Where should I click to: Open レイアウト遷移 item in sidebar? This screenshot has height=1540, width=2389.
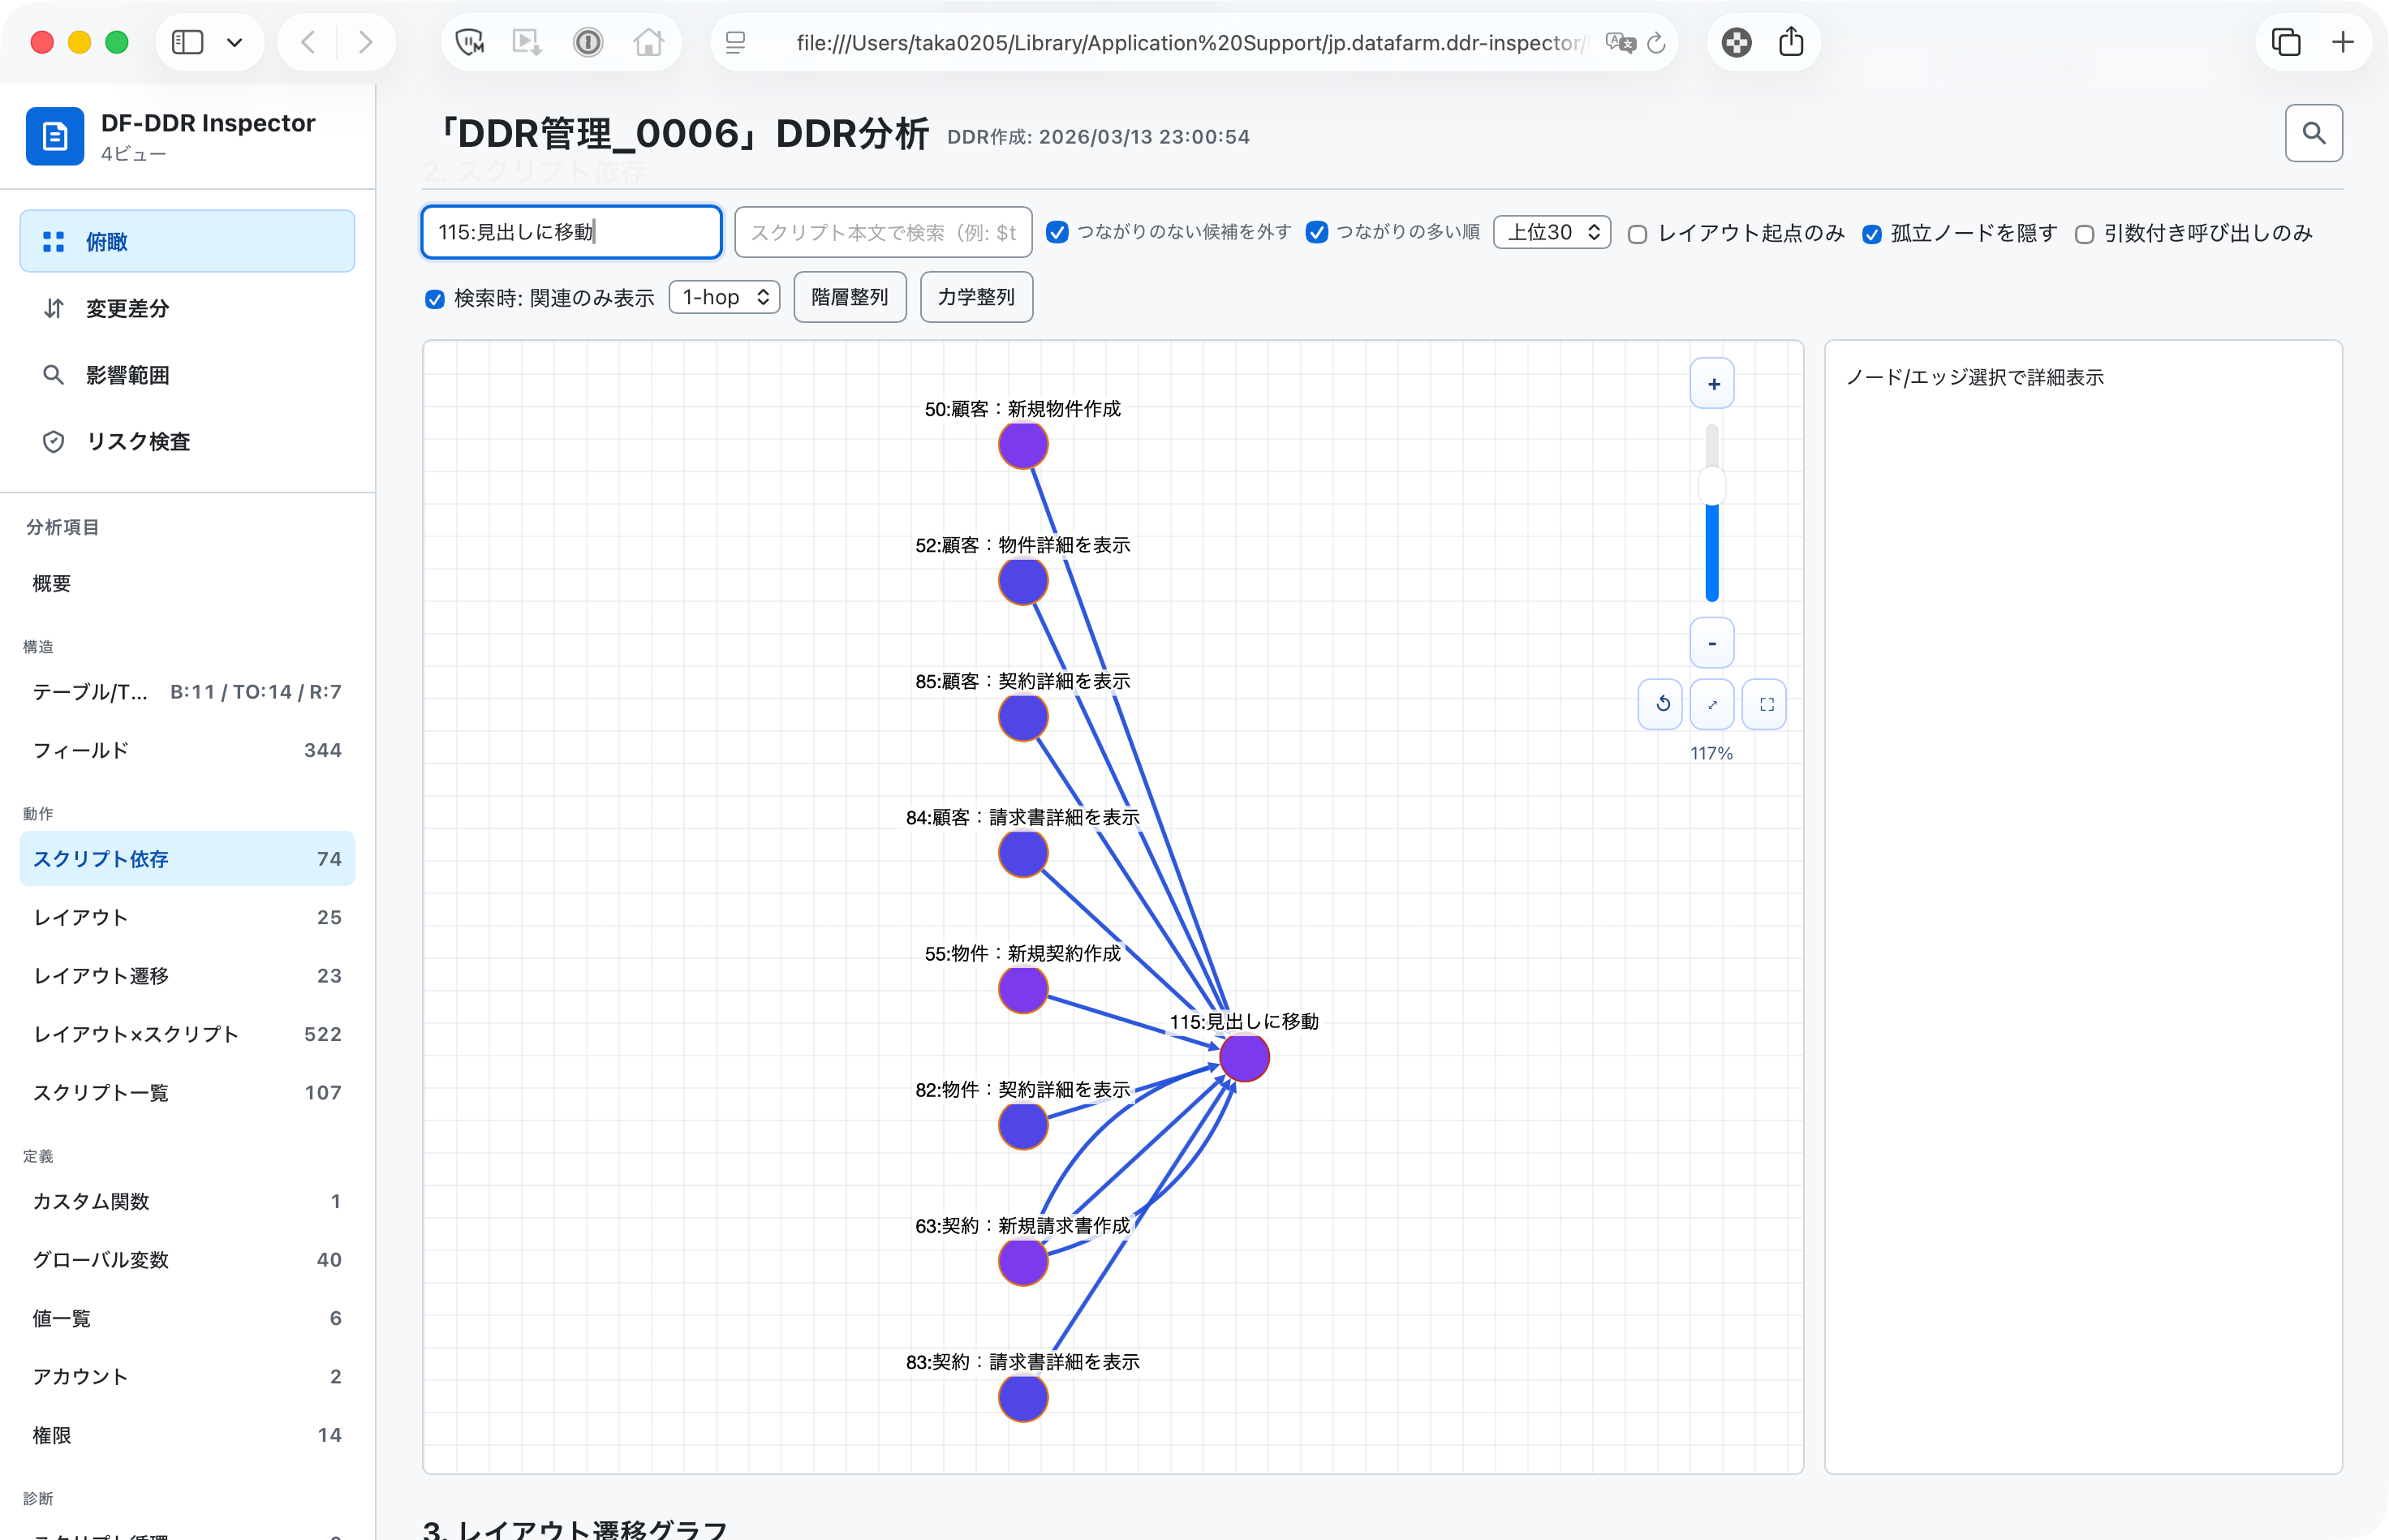[x=187, y=975]
